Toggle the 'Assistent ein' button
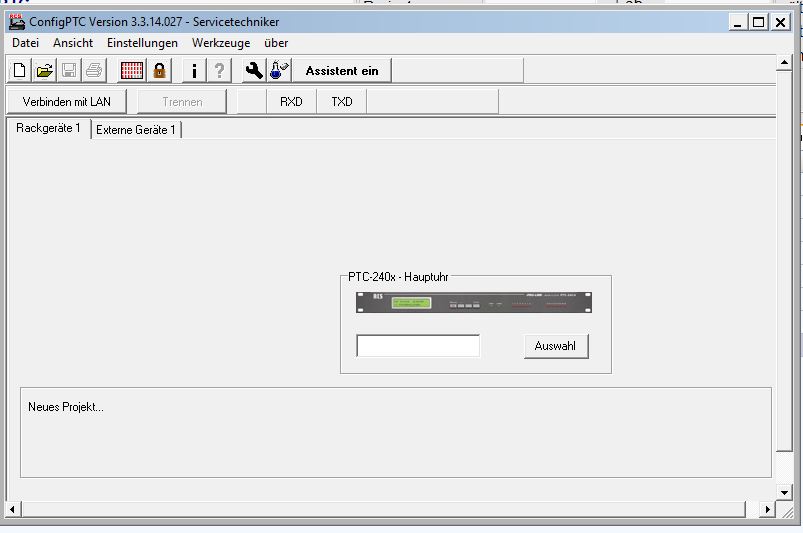This screenshot has width=803, height=533. 342,71
